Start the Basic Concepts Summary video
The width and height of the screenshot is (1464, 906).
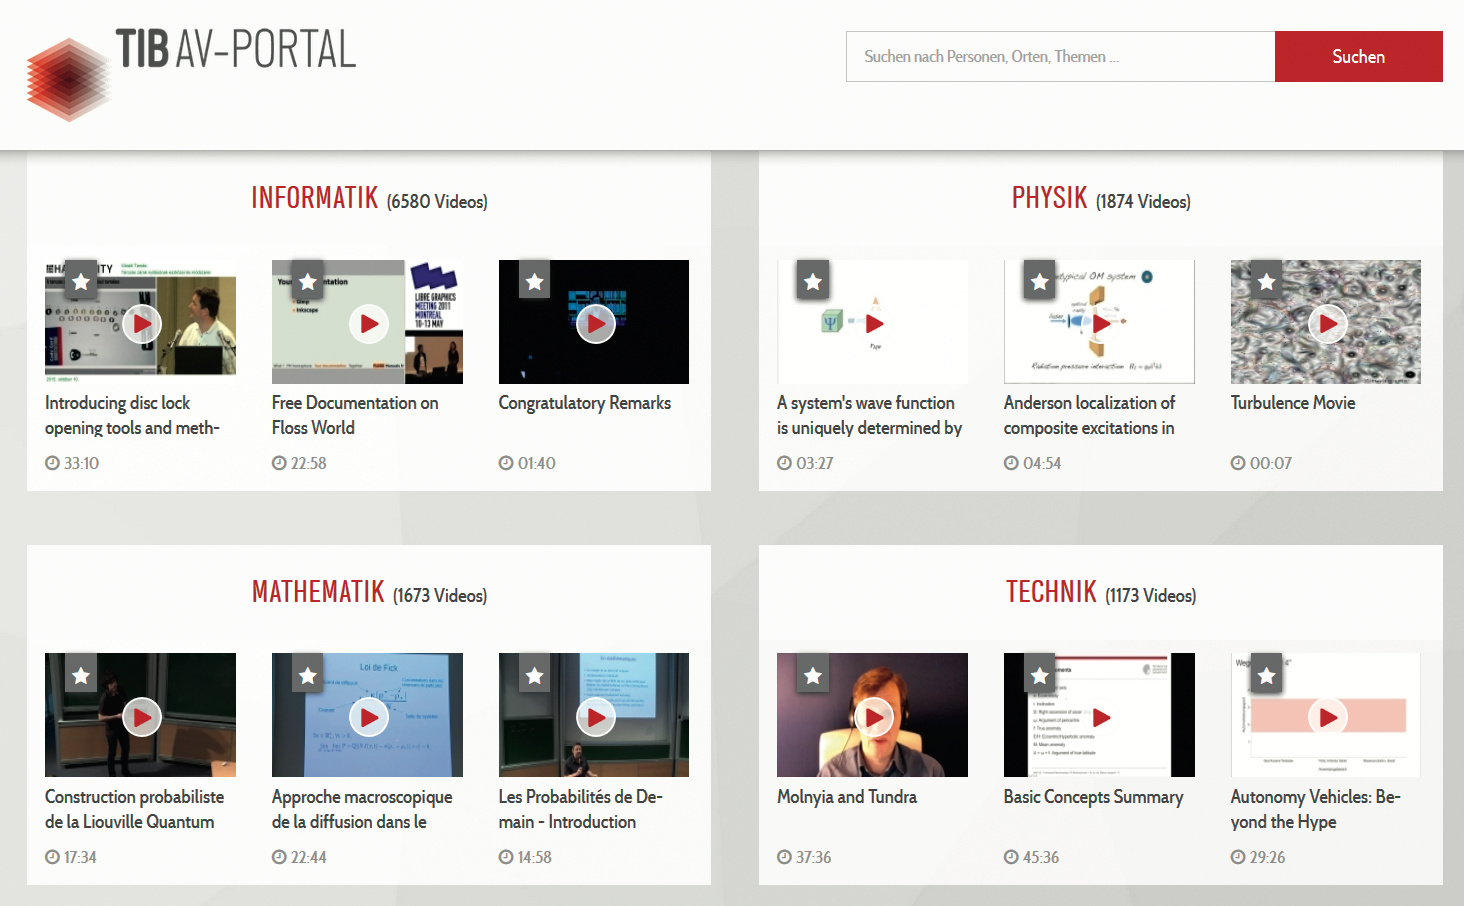point(1101,718)
